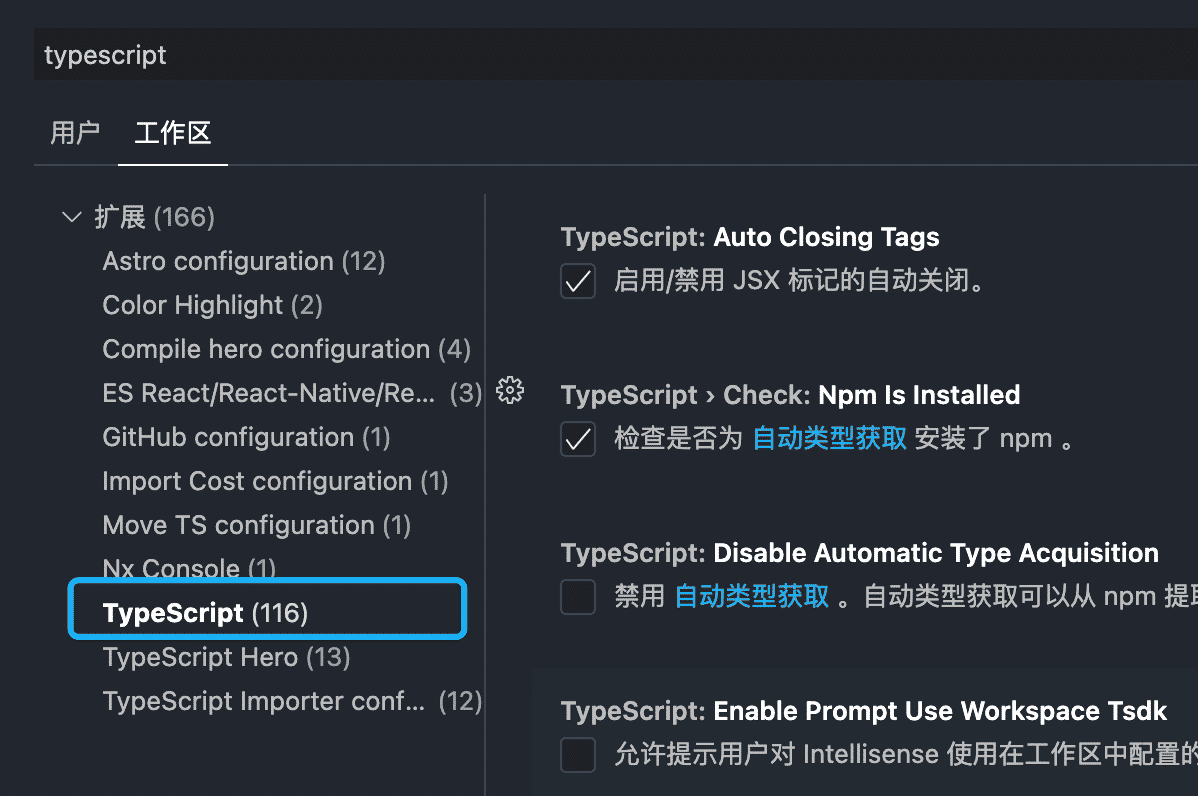Screen dimensions: 1198x796
Task: Switch to the 用户 settings tab
Action: coord(75,133)
